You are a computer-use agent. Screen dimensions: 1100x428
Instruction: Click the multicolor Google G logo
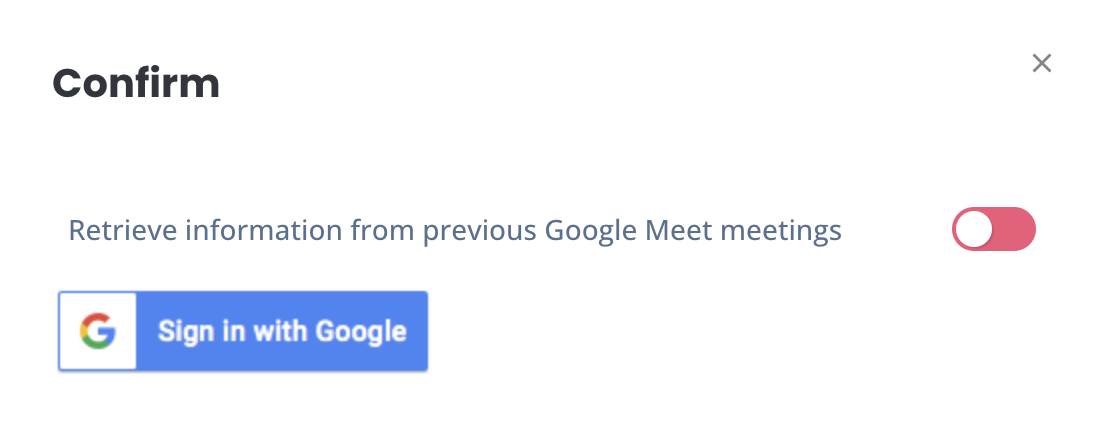[x=98, y=331]
